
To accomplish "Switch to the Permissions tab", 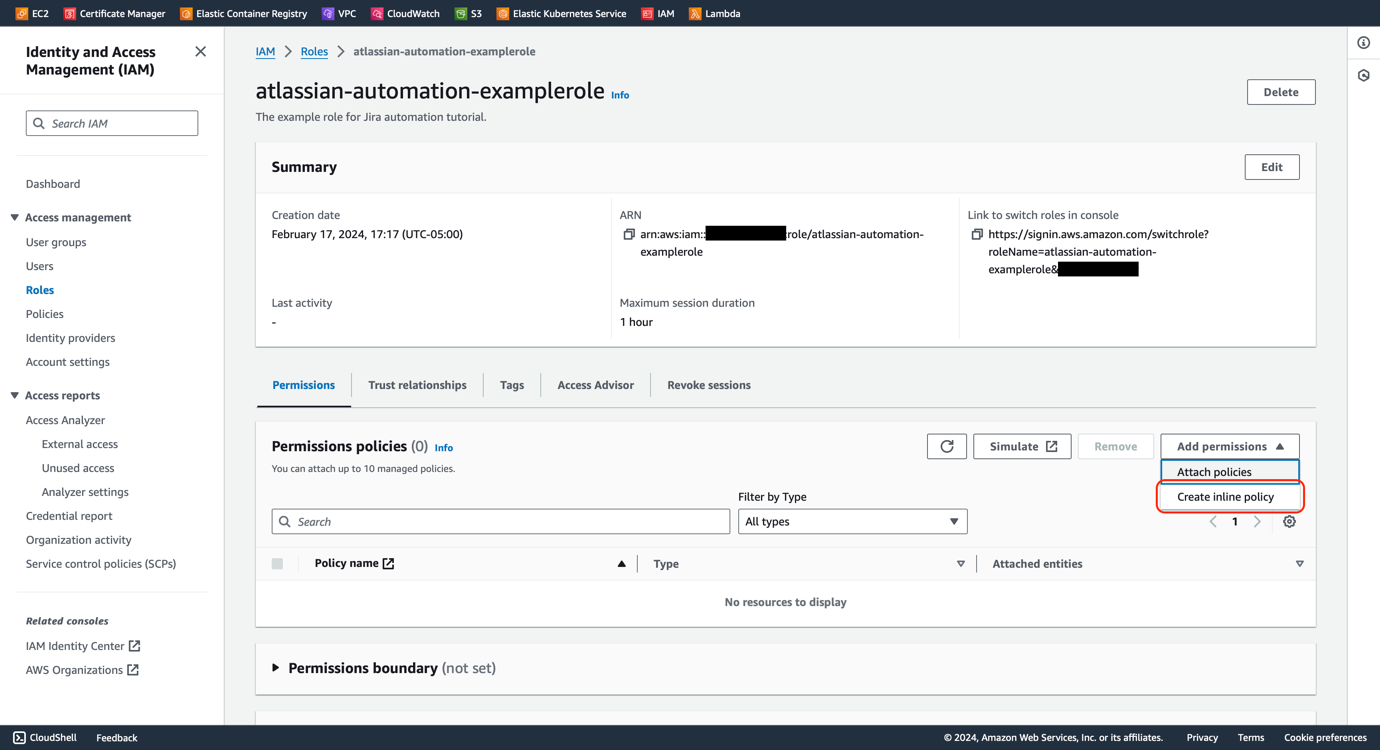I will point(303,385).
